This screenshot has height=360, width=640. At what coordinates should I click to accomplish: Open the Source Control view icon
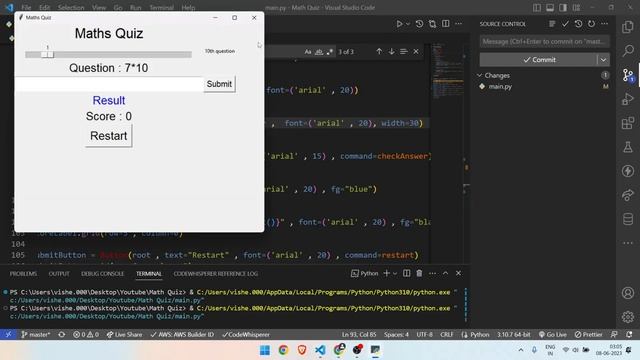[628, 75]
